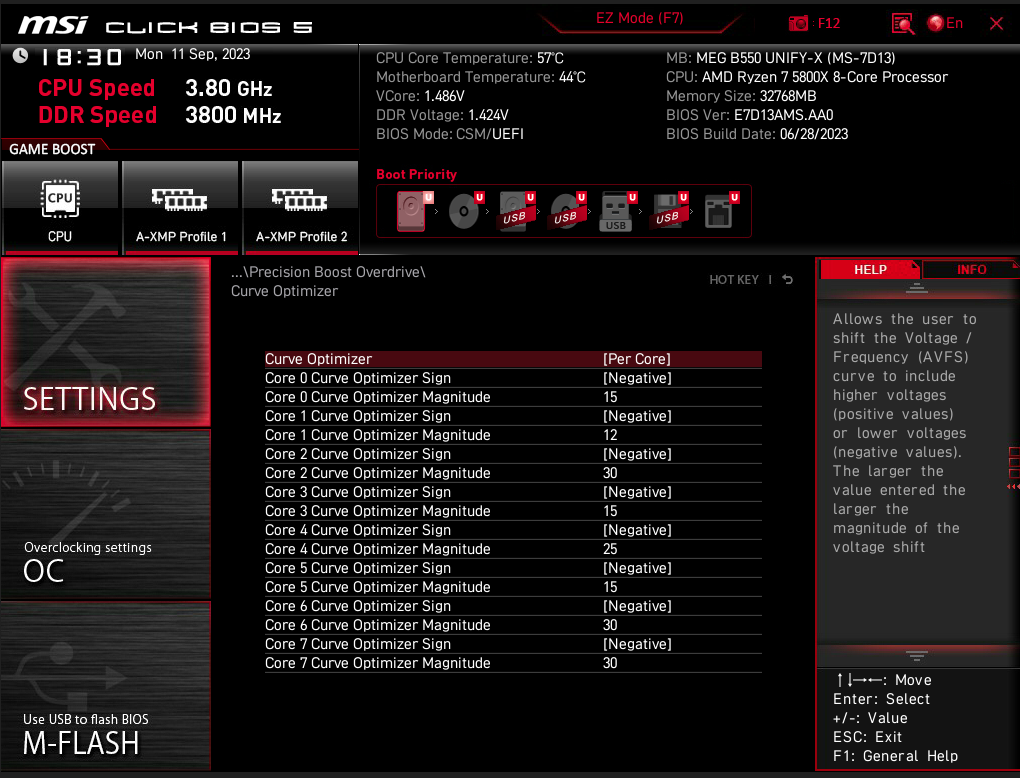Click the DDR Voltage 1.424V reading
Image resolution: width=1020 pixels, height=778 pixels.
click(442, 115)
